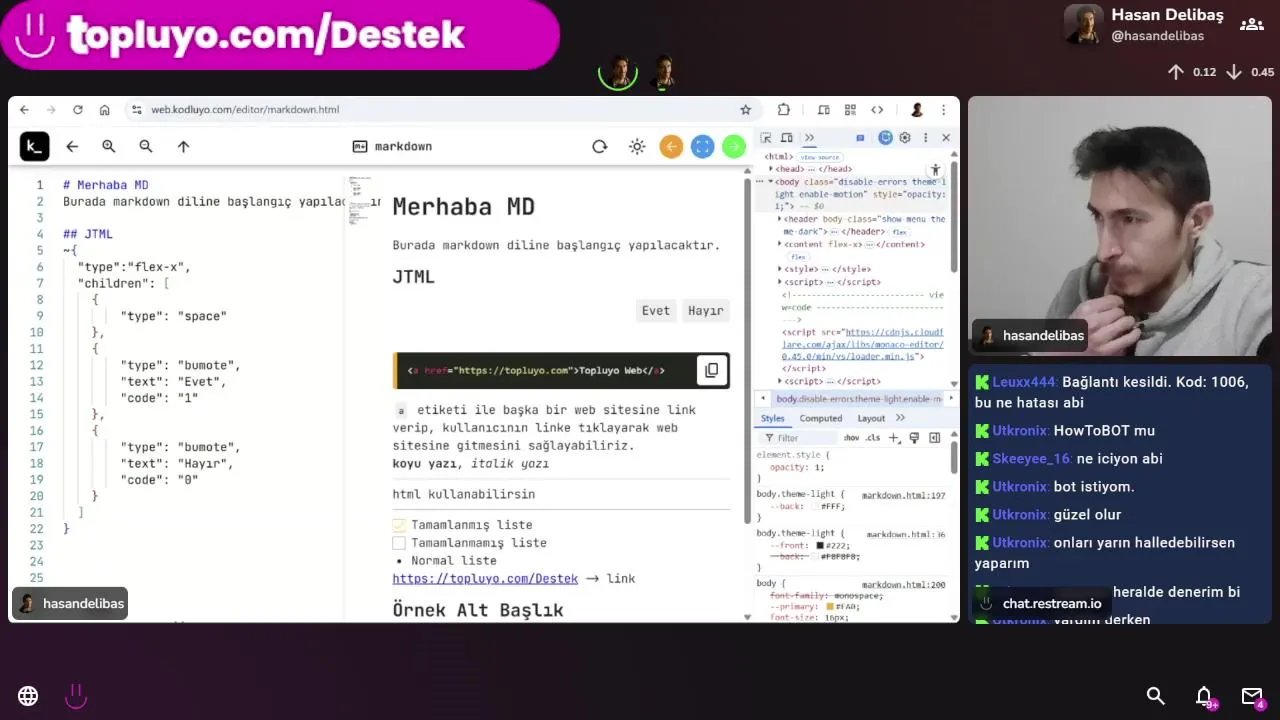Click the Hayır button in preview
The height and width of the screenshot is (720, 1280).
click(706, 311)
